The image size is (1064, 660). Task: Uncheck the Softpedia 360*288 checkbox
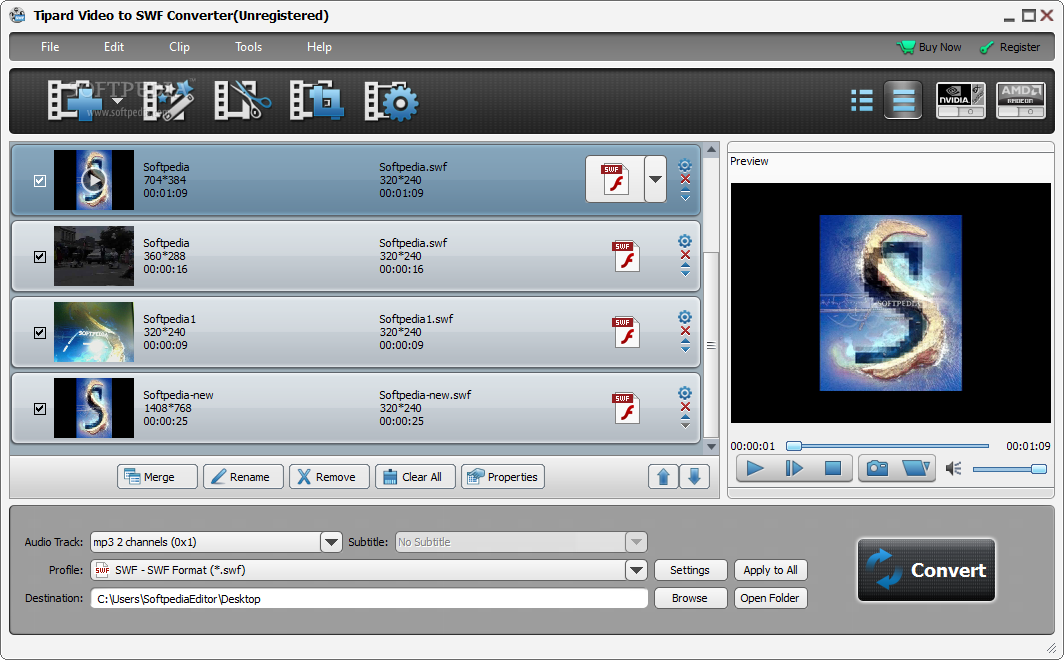pos(40,256)
